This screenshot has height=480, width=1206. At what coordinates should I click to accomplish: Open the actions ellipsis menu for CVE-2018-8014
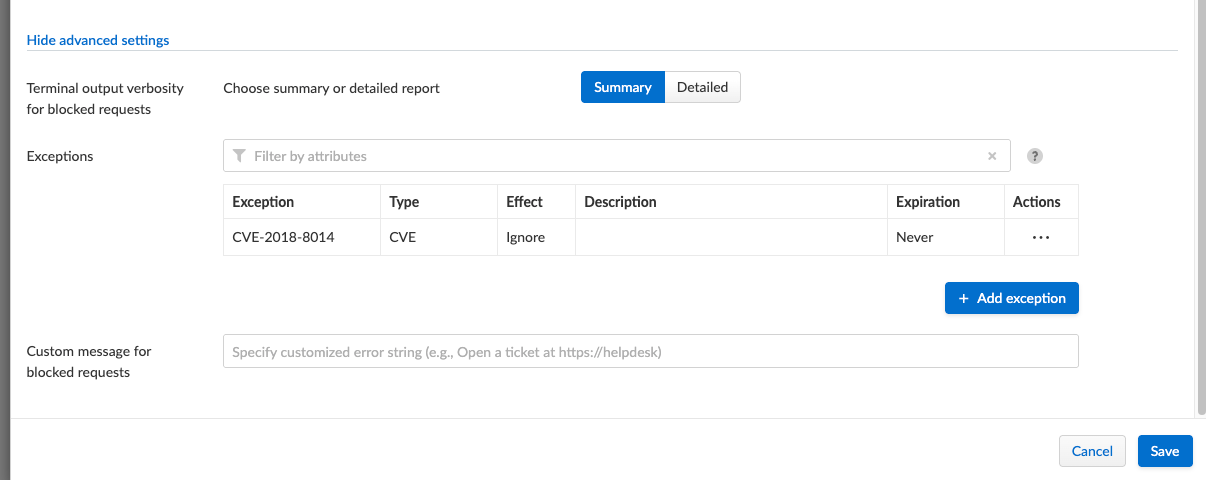pos(1040,238)
